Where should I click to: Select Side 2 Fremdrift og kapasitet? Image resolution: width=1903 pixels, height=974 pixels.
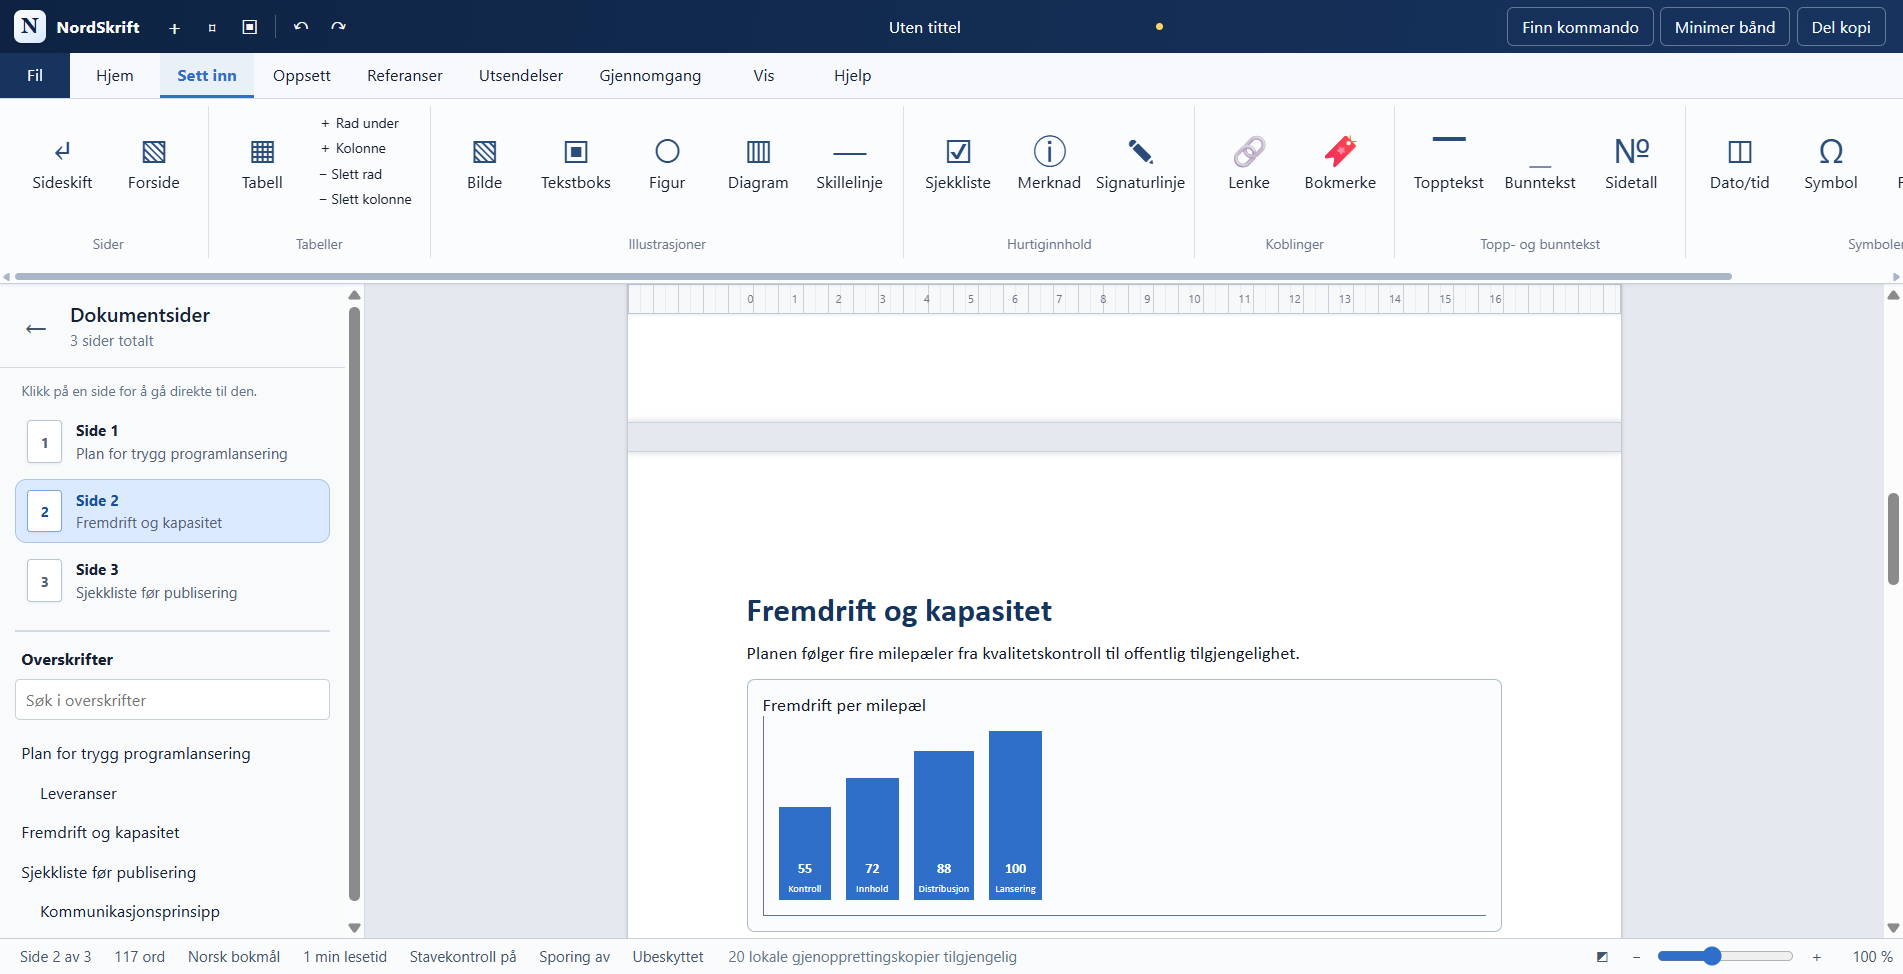(x=172, y=511)
